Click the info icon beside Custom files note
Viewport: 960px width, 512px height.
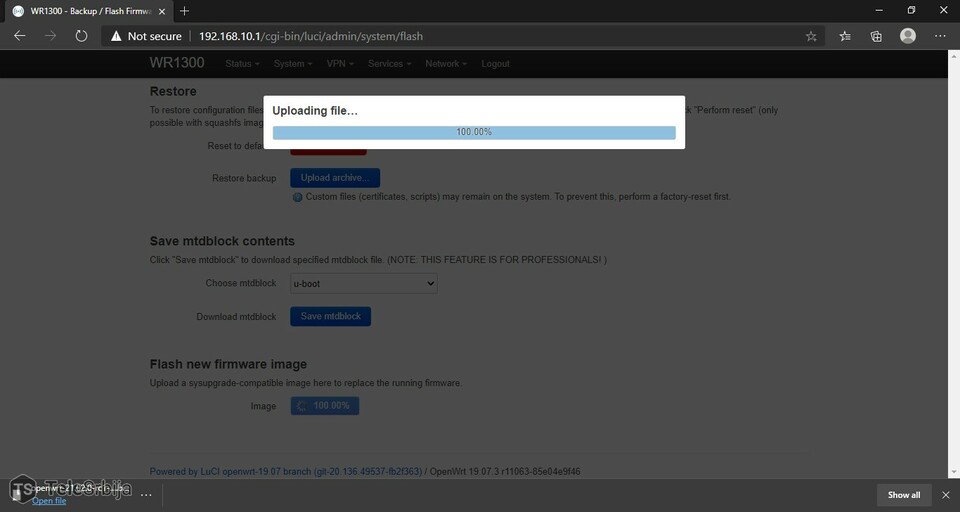(298, 197)
